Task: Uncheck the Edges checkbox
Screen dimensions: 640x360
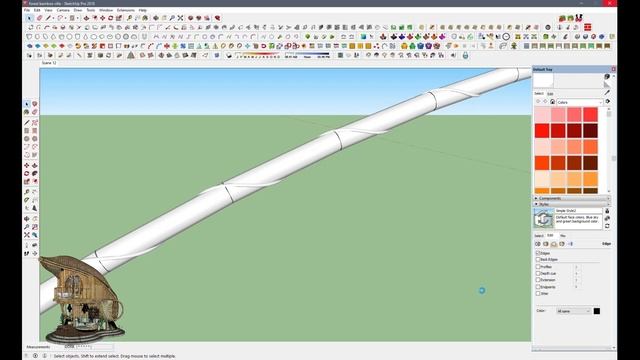Action: (538, 253)
